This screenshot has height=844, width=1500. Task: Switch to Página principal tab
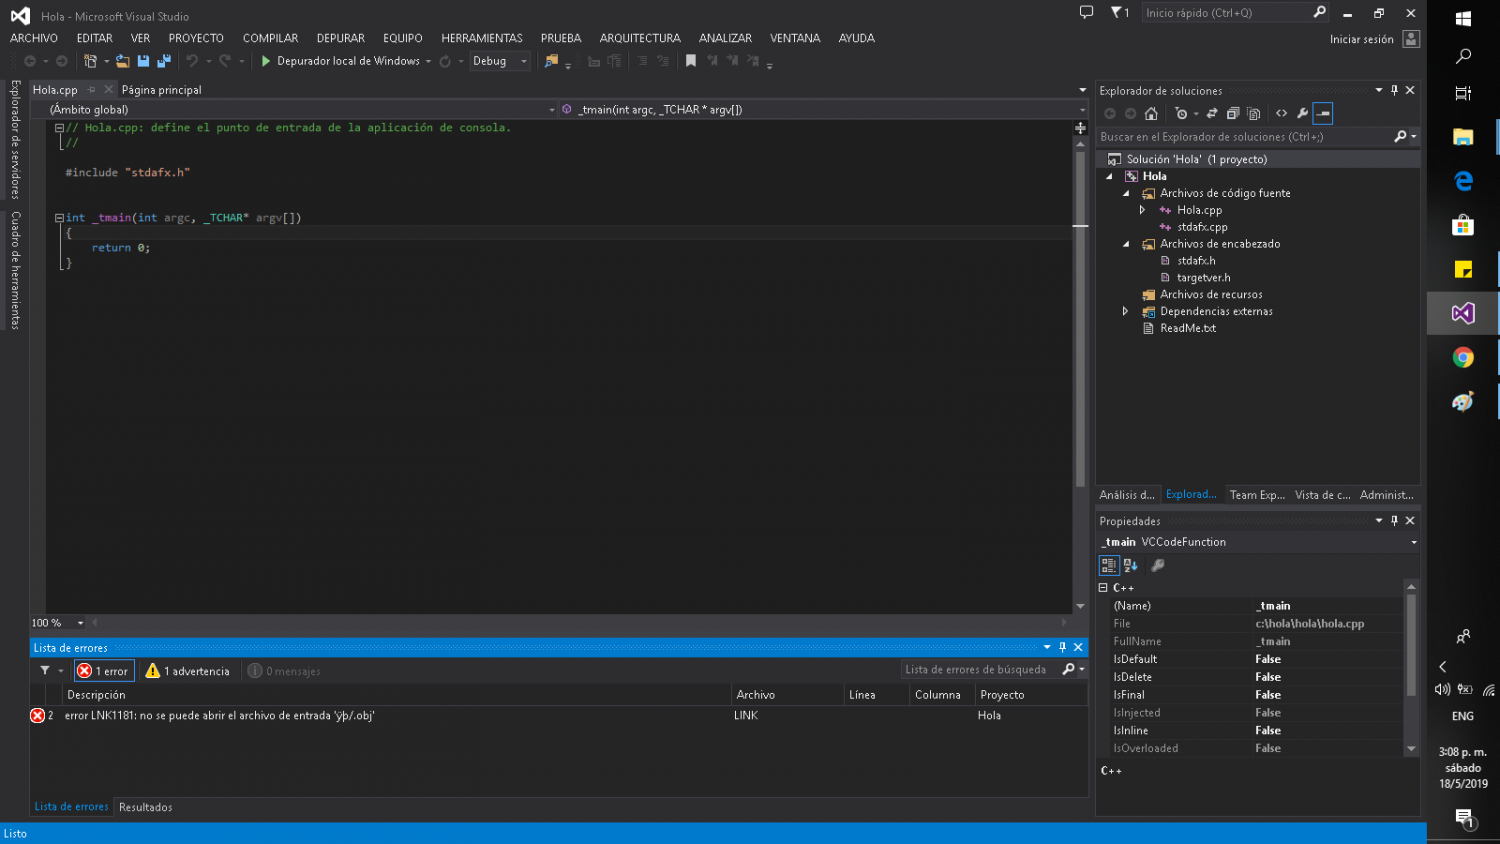click(161, 90)
